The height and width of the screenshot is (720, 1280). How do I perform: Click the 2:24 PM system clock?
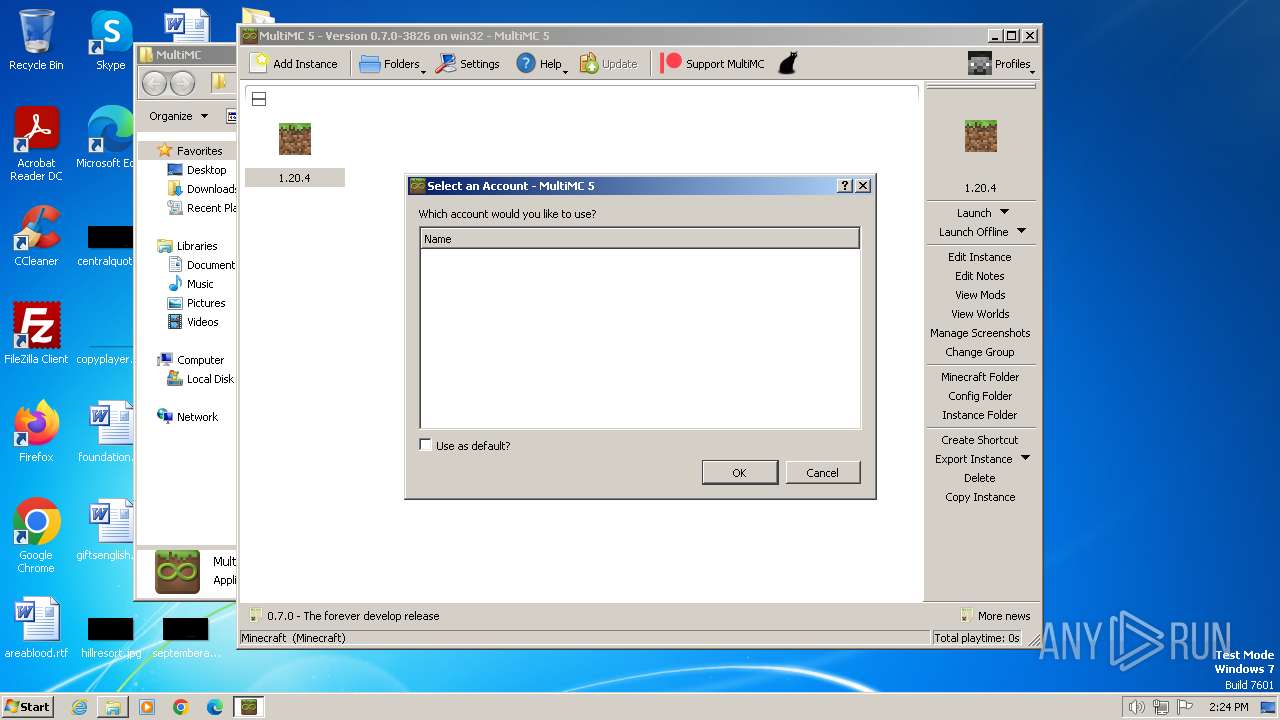pos(1228,707)
